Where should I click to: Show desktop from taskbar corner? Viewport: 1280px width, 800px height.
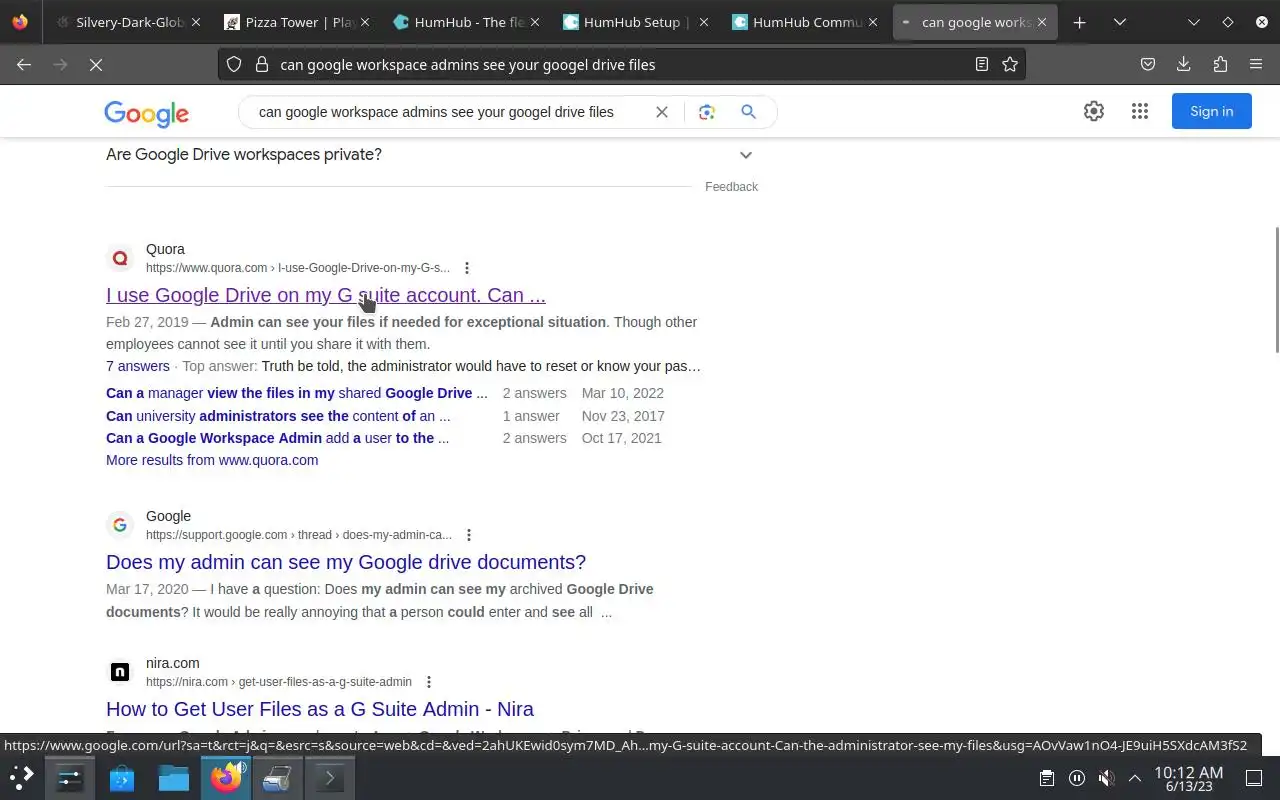click(x=1254, y=778)
